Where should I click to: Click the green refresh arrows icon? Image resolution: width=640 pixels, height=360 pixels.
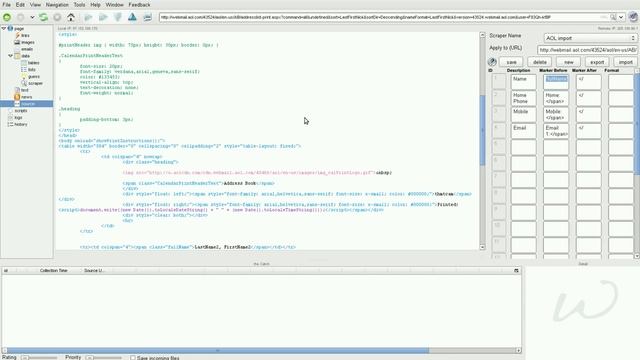click(43, 17)
